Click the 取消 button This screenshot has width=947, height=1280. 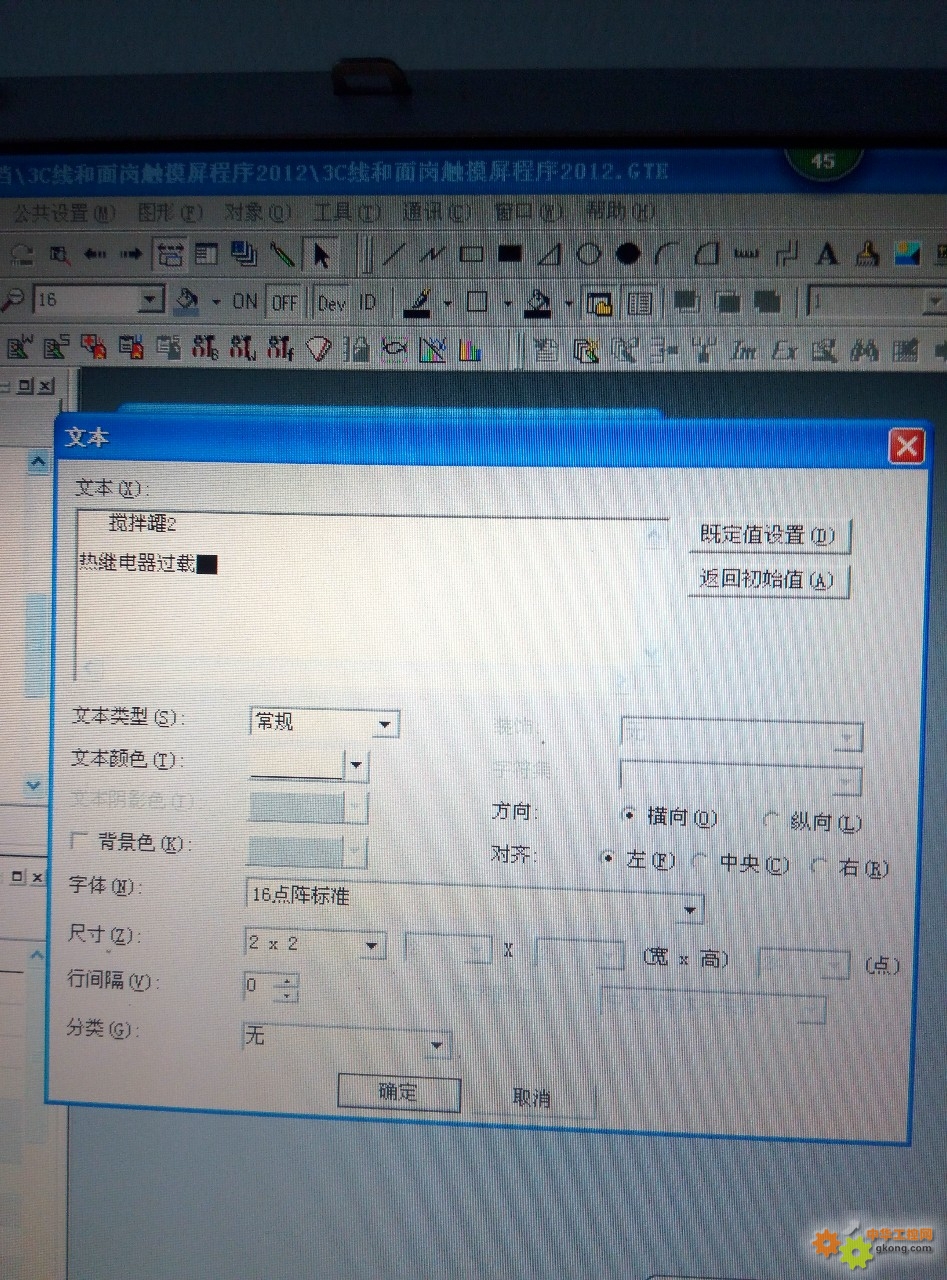[532, 1098]
